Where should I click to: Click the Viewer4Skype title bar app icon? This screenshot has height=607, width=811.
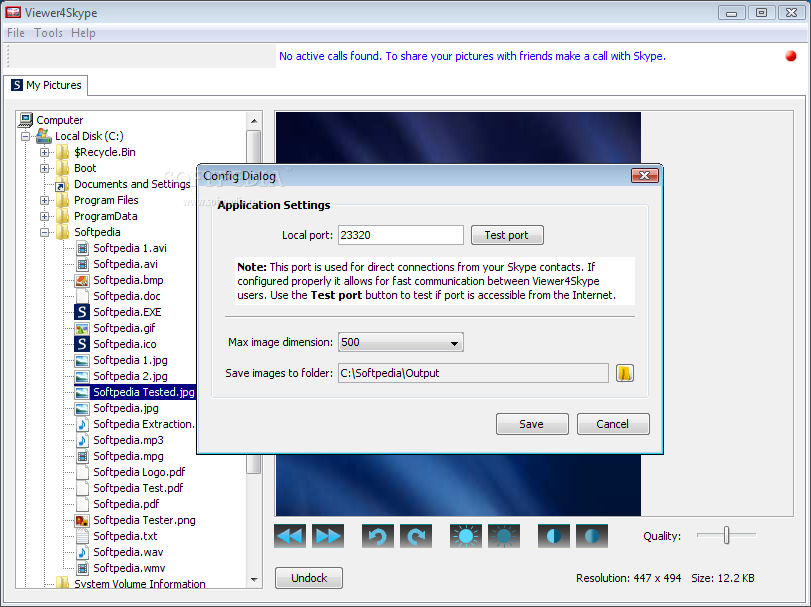click(x=13, y=12)
